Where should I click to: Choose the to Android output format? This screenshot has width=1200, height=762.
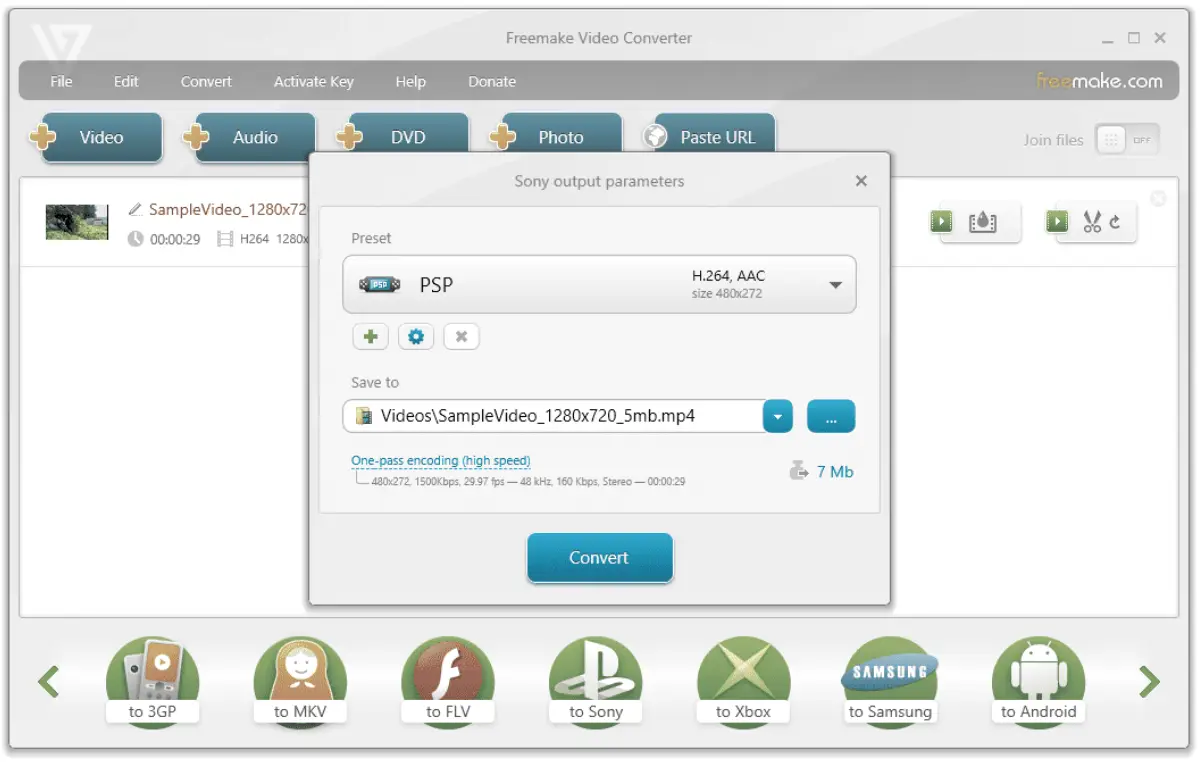pyautogui.click(x=1038, y=682)
